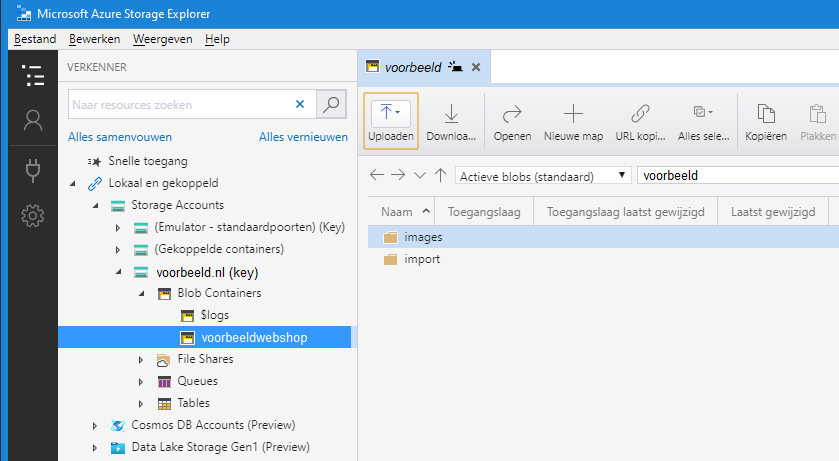Viewport: 839px width, 461px height.
Task: Open the Actieve blobs (standaard) dropdown
Action: [x=543, y=176]
